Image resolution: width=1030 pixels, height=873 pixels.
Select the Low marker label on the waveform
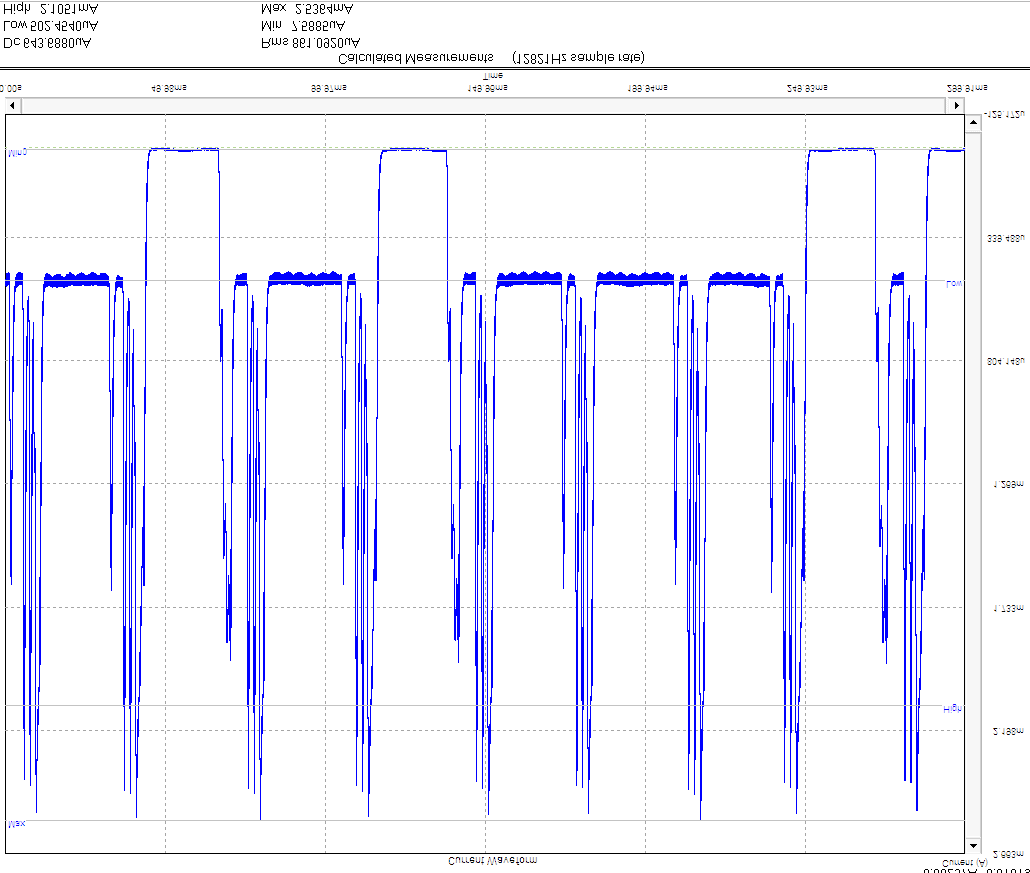(x=954, y=284)
